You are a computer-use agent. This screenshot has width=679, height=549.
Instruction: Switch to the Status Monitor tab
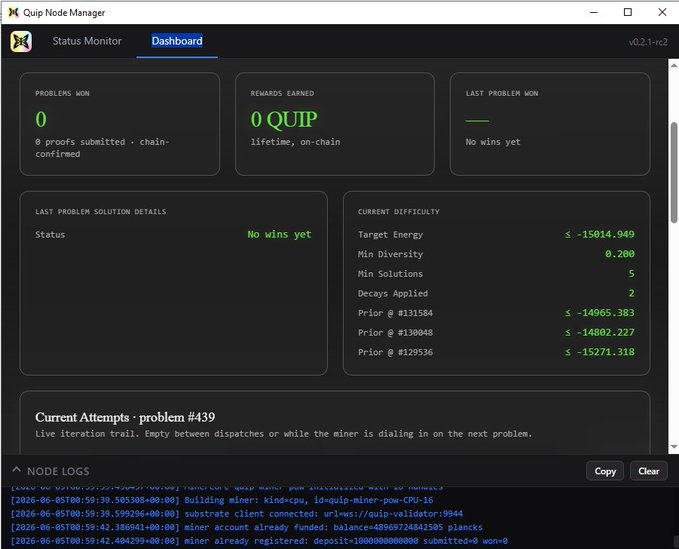coord(87,41)
